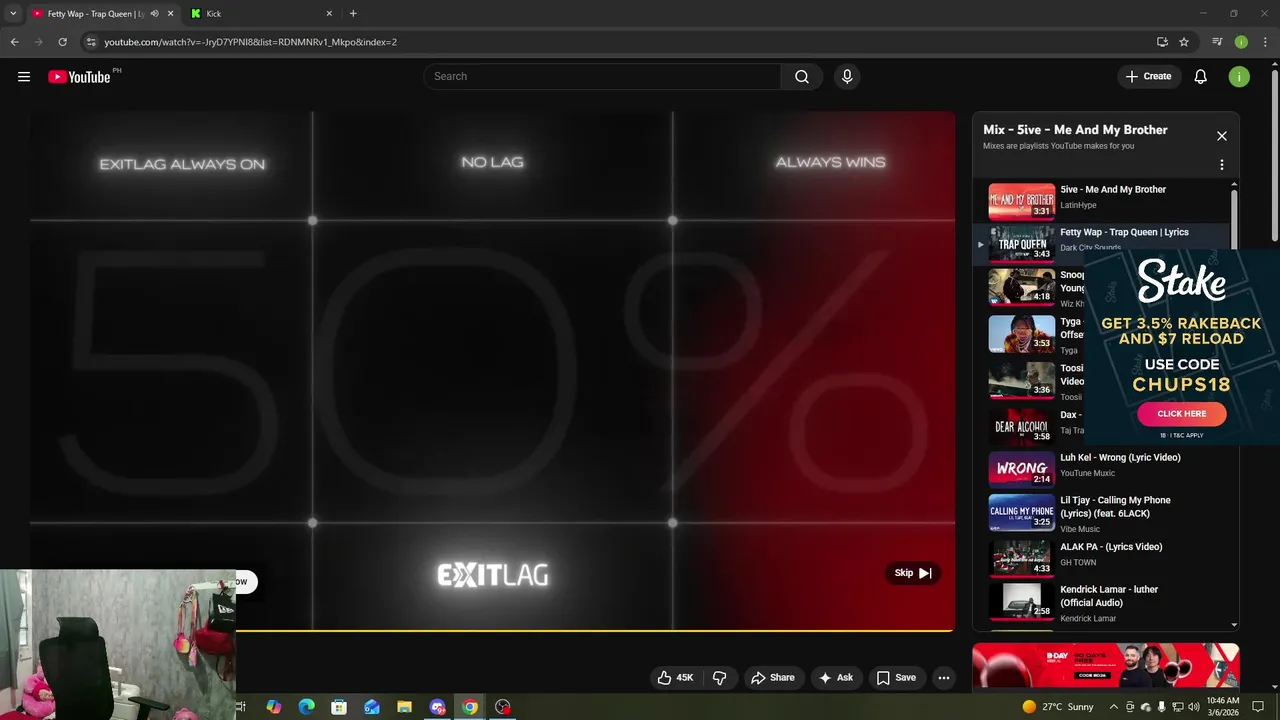
Task: Save the video to a playlist
Action: coord(896,678)
